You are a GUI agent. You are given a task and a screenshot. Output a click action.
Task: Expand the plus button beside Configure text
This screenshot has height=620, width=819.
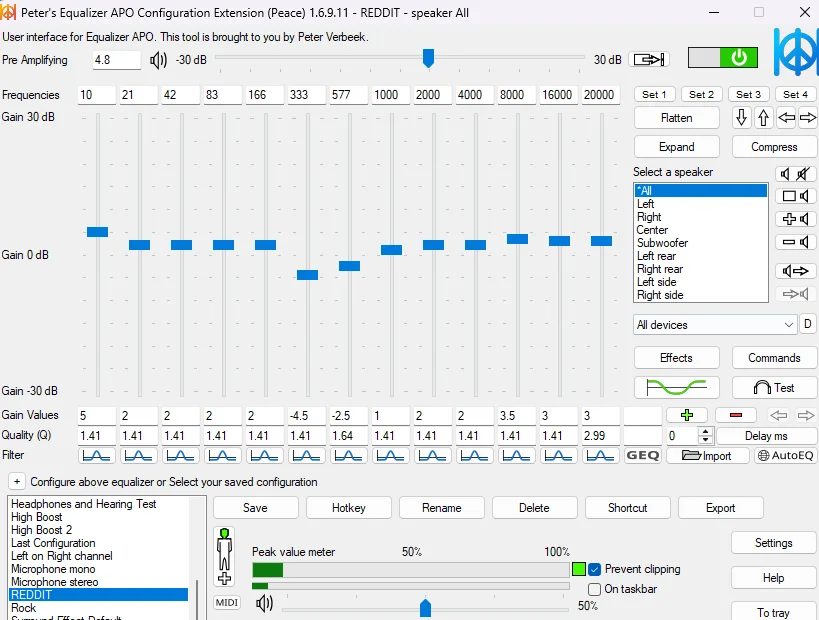coord(17,482)
